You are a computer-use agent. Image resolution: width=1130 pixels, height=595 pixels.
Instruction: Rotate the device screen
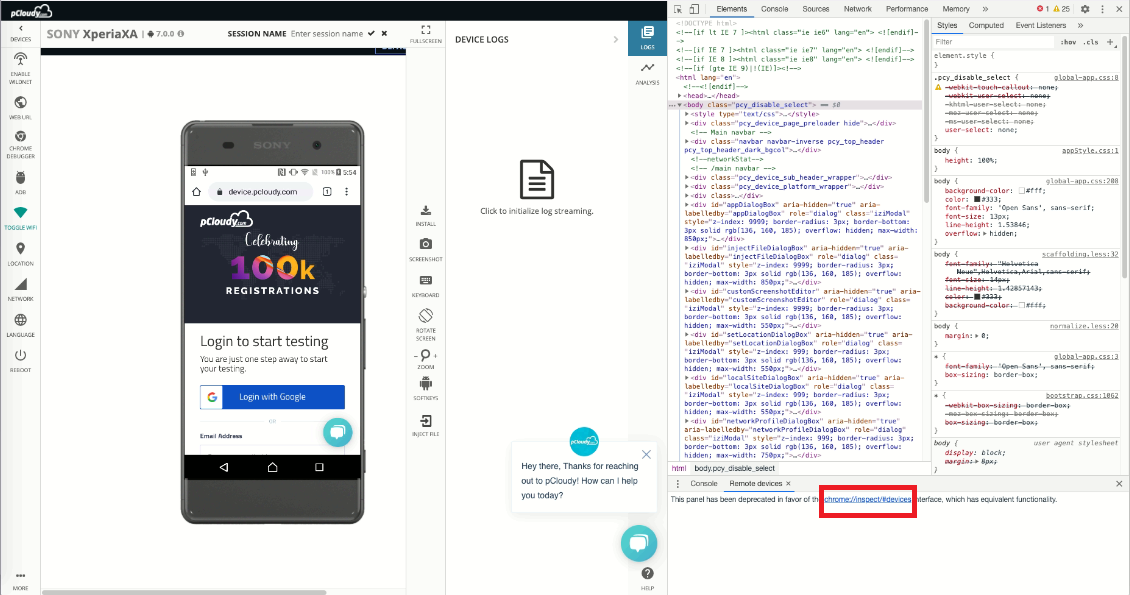click(426, 324)
